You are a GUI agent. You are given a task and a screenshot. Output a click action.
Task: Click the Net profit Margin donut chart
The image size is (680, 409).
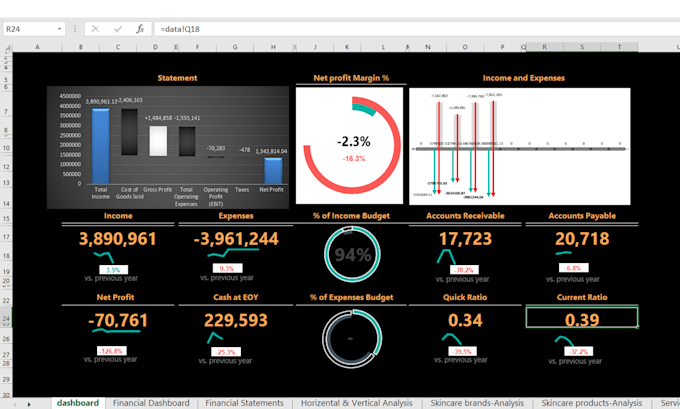350,145
